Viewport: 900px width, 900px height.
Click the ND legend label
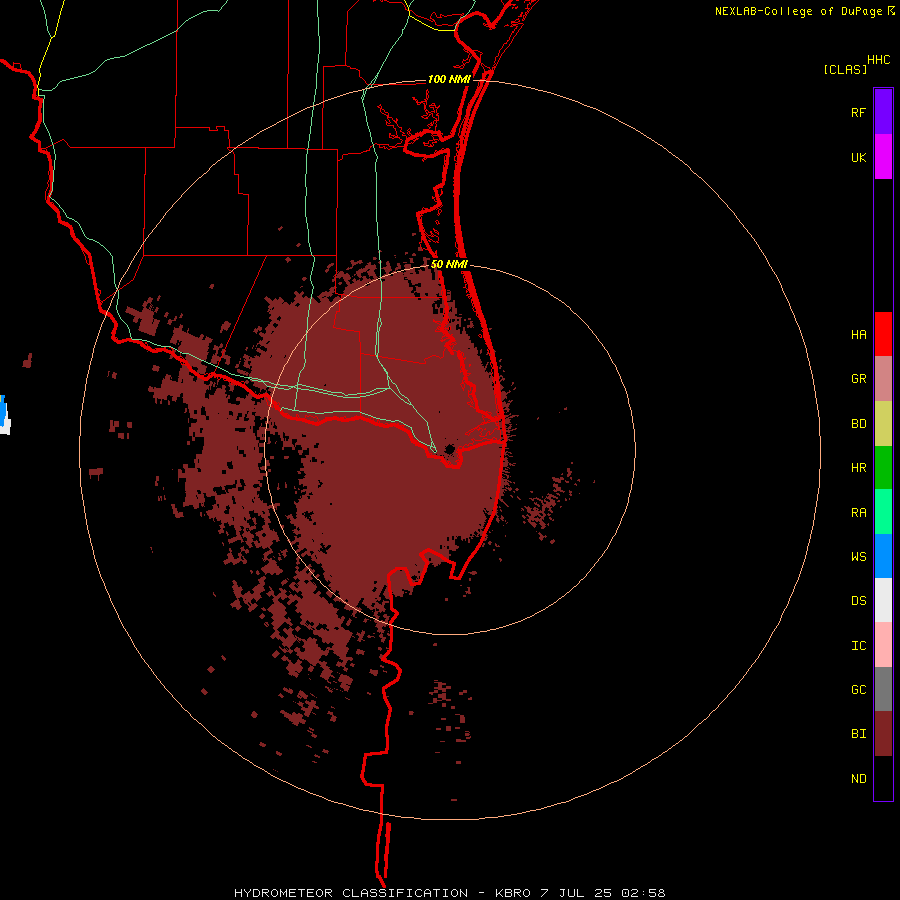tap(859, 779)
